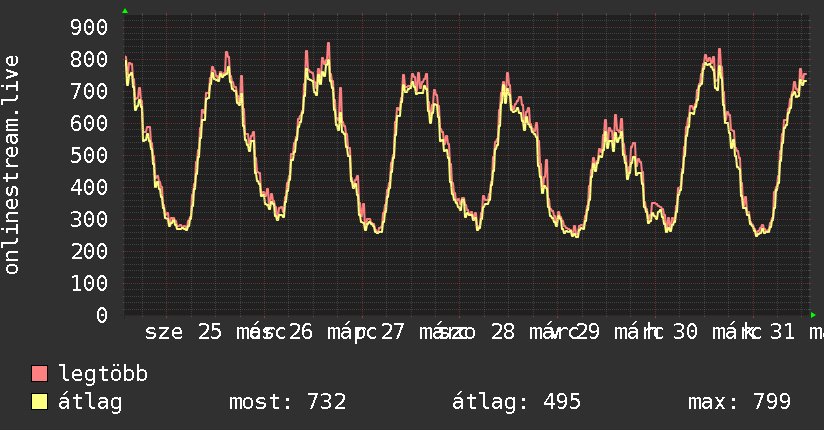824x430 pixels.
Task: Click the onlinestream.live vertical axis title
Action: pyautogui.click(x=11, y=165)
